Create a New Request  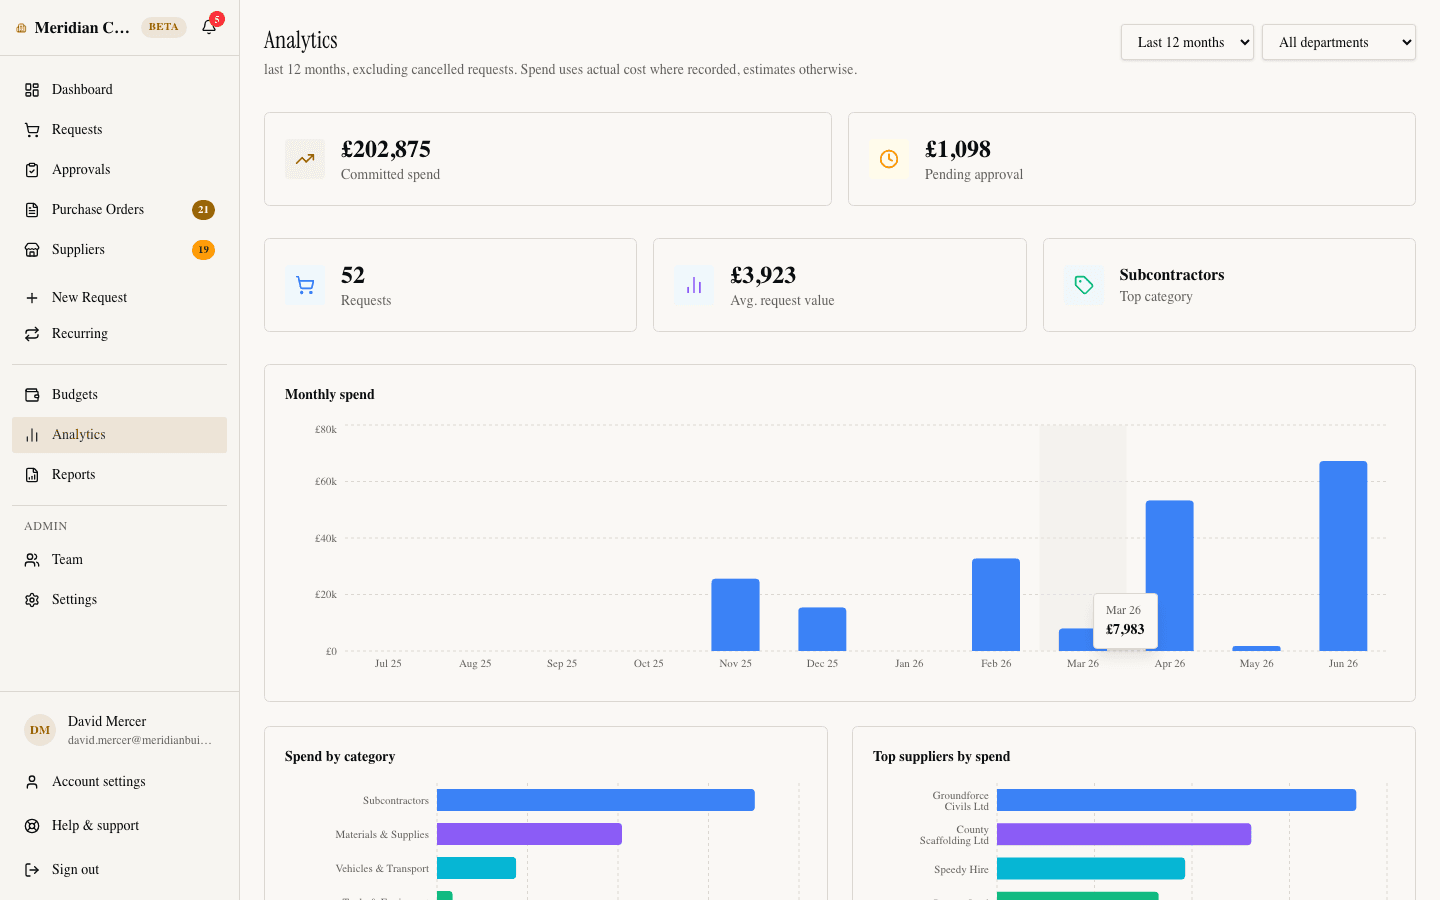click(x=120, y=298)
